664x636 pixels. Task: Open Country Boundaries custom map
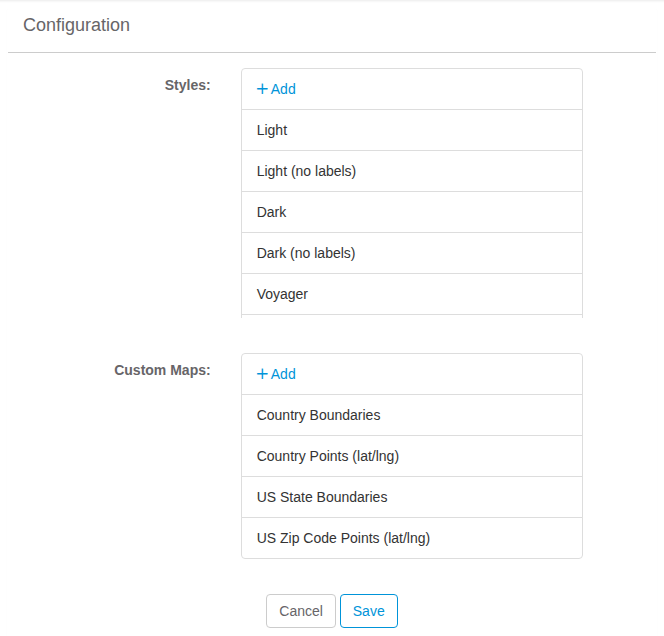tap(412, 415)
